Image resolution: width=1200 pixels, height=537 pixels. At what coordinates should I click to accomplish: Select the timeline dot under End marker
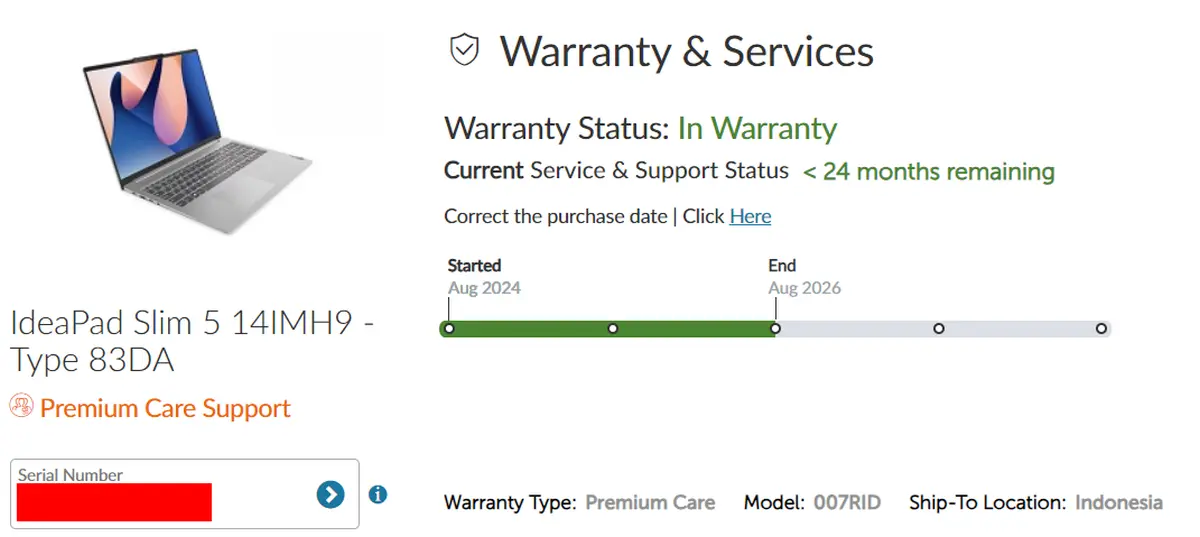click(776, 328)
